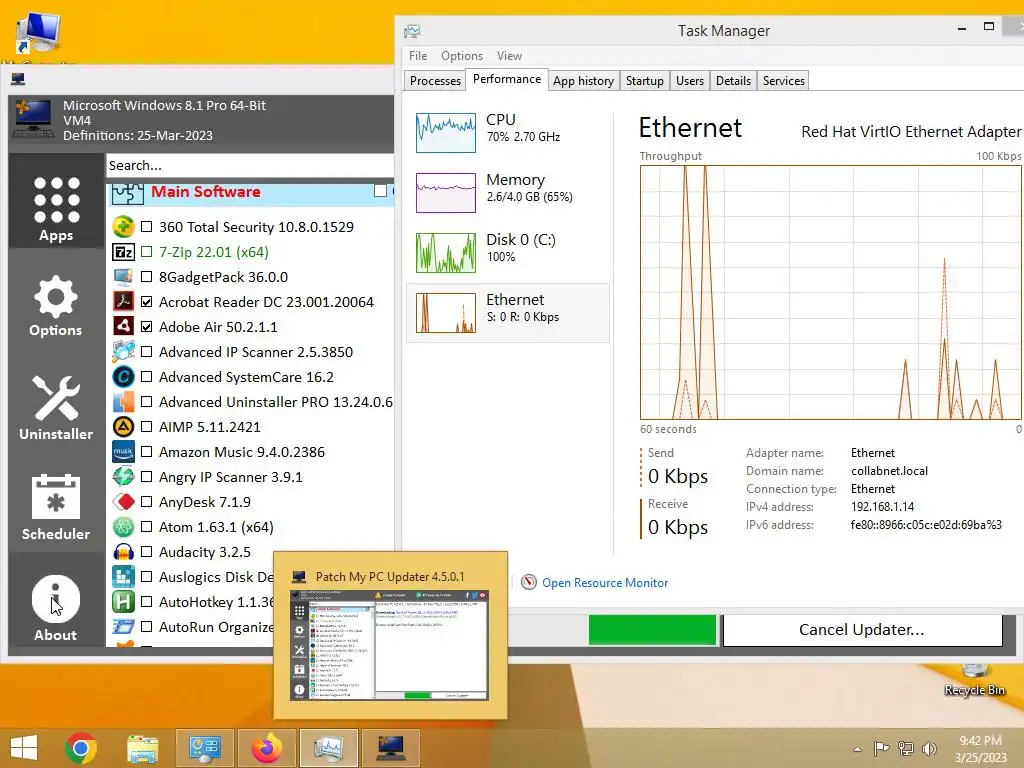Tick the AnyDesk 7.1.9 checkbox
Image resolution: width=1024 pixels, height=768 pixels.
(146, 502)
